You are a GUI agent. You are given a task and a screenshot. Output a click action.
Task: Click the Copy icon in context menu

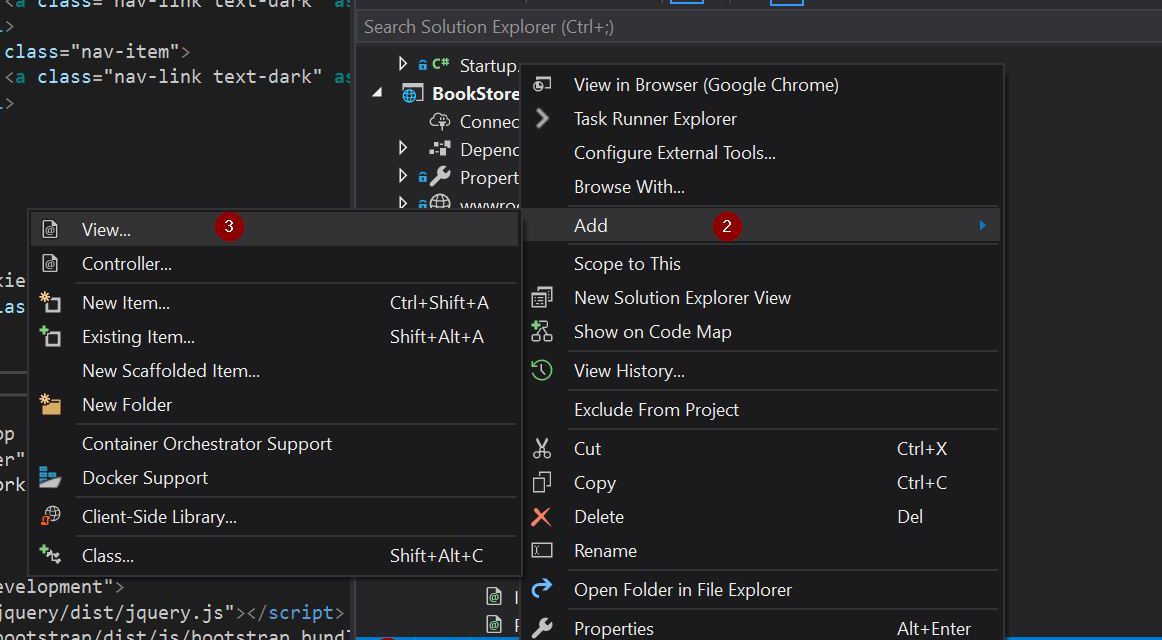[542, 483]
